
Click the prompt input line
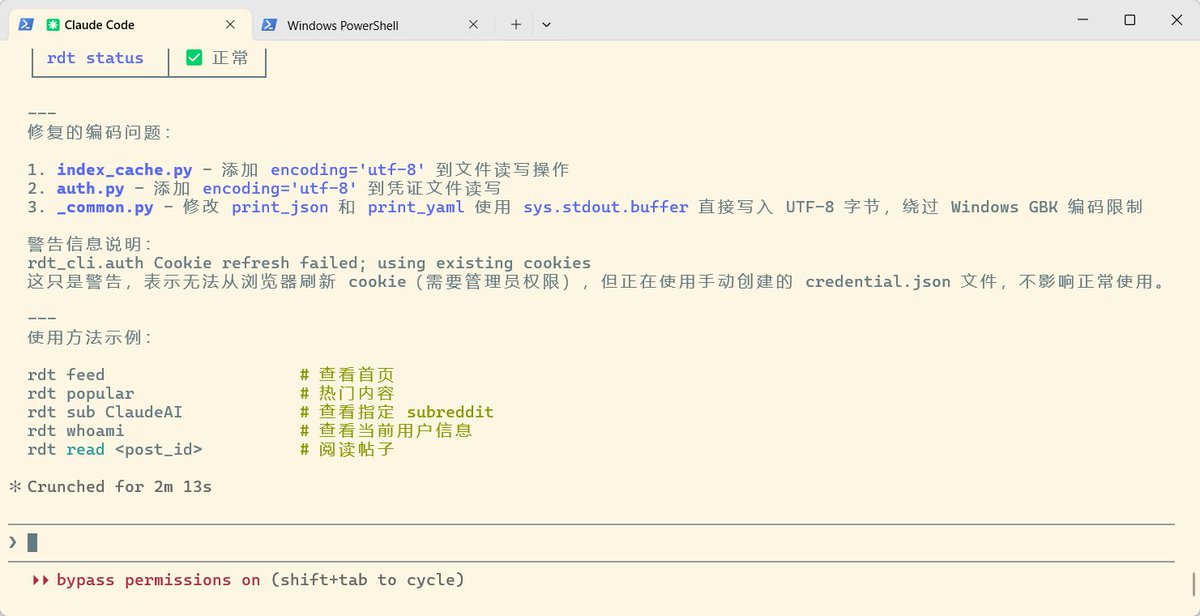590,542
